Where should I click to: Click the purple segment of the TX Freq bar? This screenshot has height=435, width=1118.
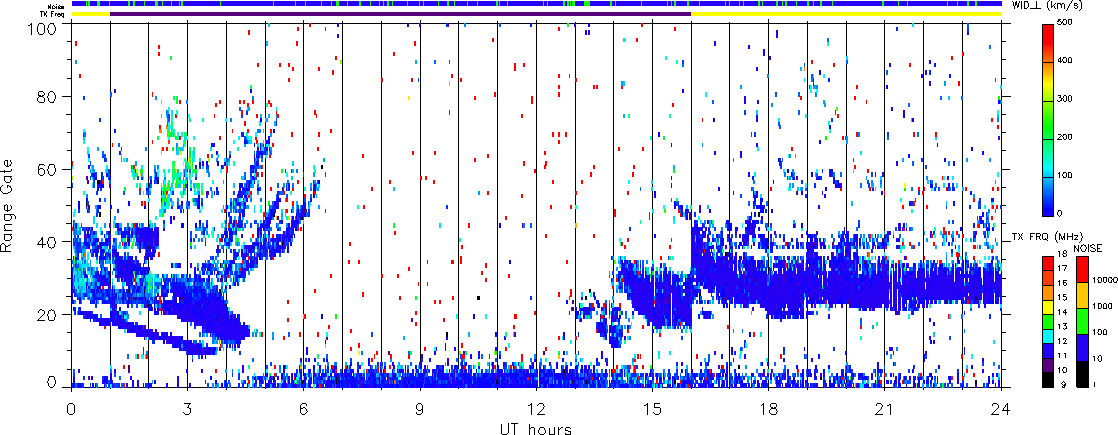pos(400,14)
